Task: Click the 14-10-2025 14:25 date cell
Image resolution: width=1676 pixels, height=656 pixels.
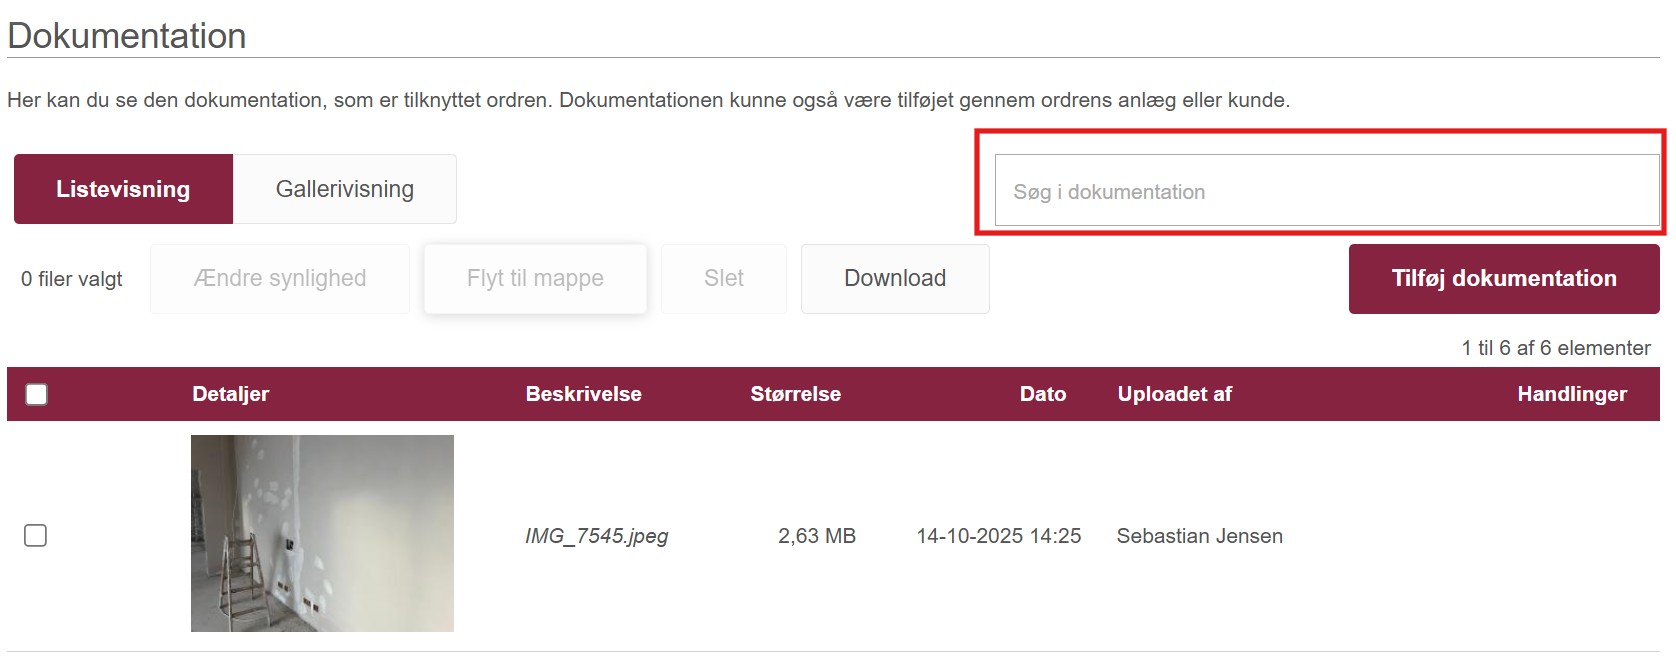Action: tap(998, 536)
